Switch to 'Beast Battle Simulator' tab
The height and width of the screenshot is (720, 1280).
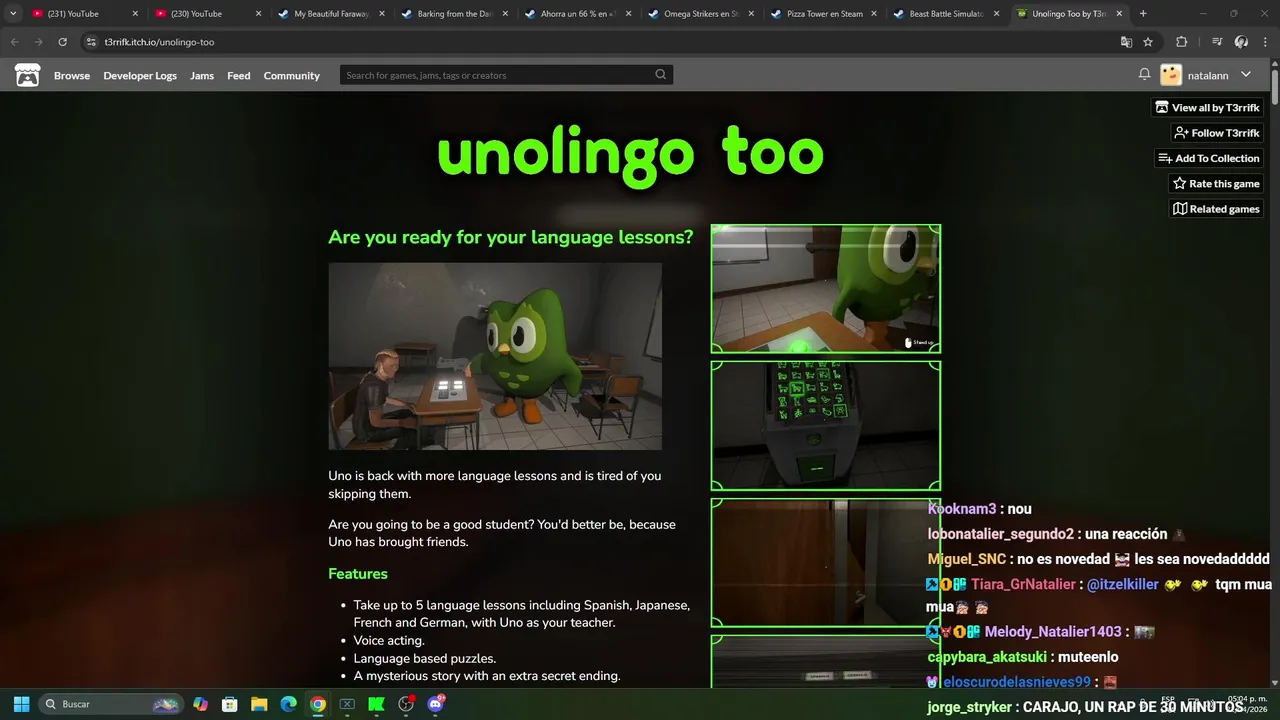pyautogui.click(x=946, y=14)
